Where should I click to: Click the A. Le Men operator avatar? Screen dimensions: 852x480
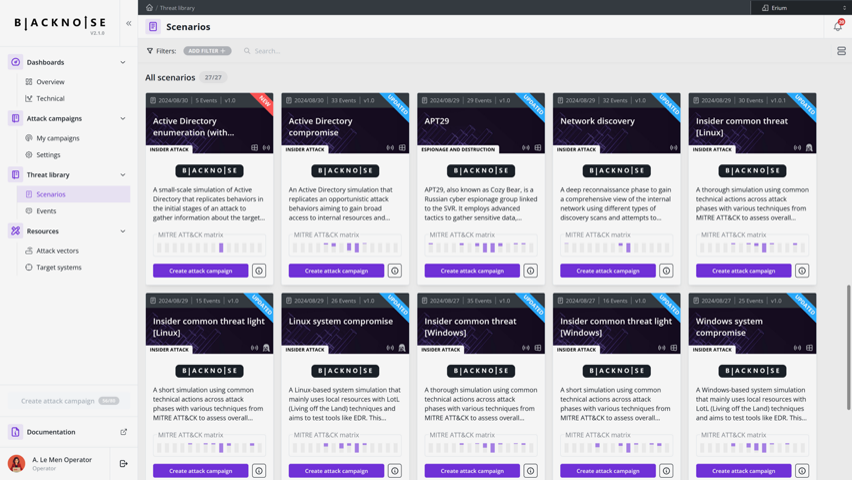point(16,464)
